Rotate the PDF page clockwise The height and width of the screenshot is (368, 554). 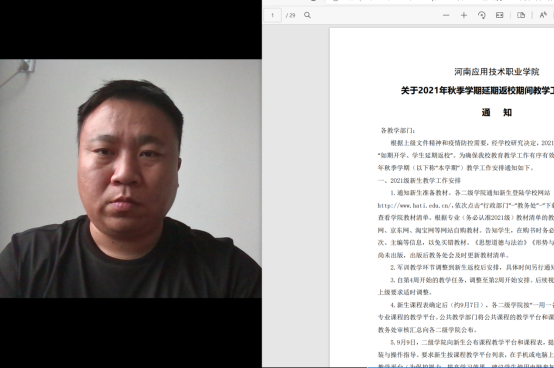[482, 15]
